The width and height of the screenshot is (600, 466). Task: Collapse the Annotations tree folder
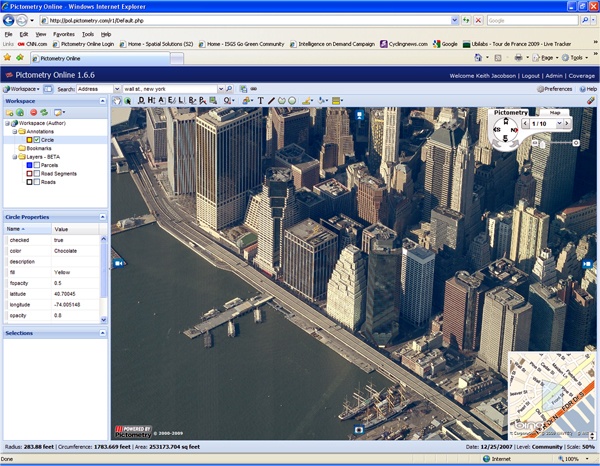coord(15,131)
